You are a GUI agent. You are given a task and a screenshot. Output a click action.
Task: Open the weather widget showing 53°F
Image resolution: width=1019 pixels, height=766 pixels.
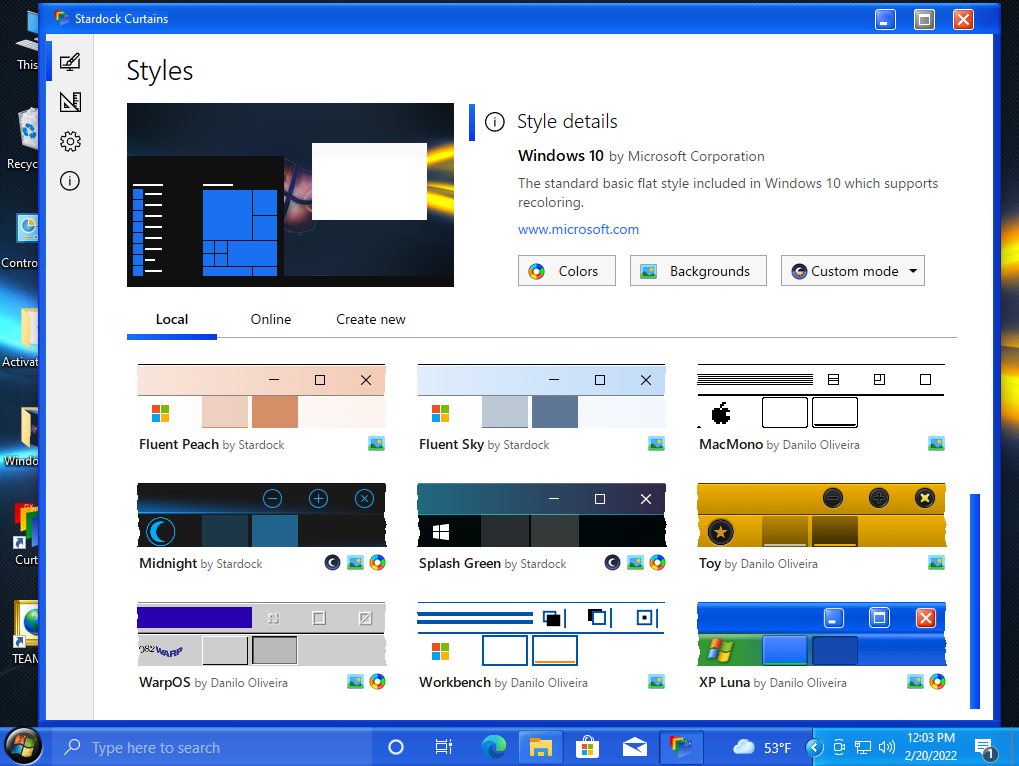pos(762,747)
